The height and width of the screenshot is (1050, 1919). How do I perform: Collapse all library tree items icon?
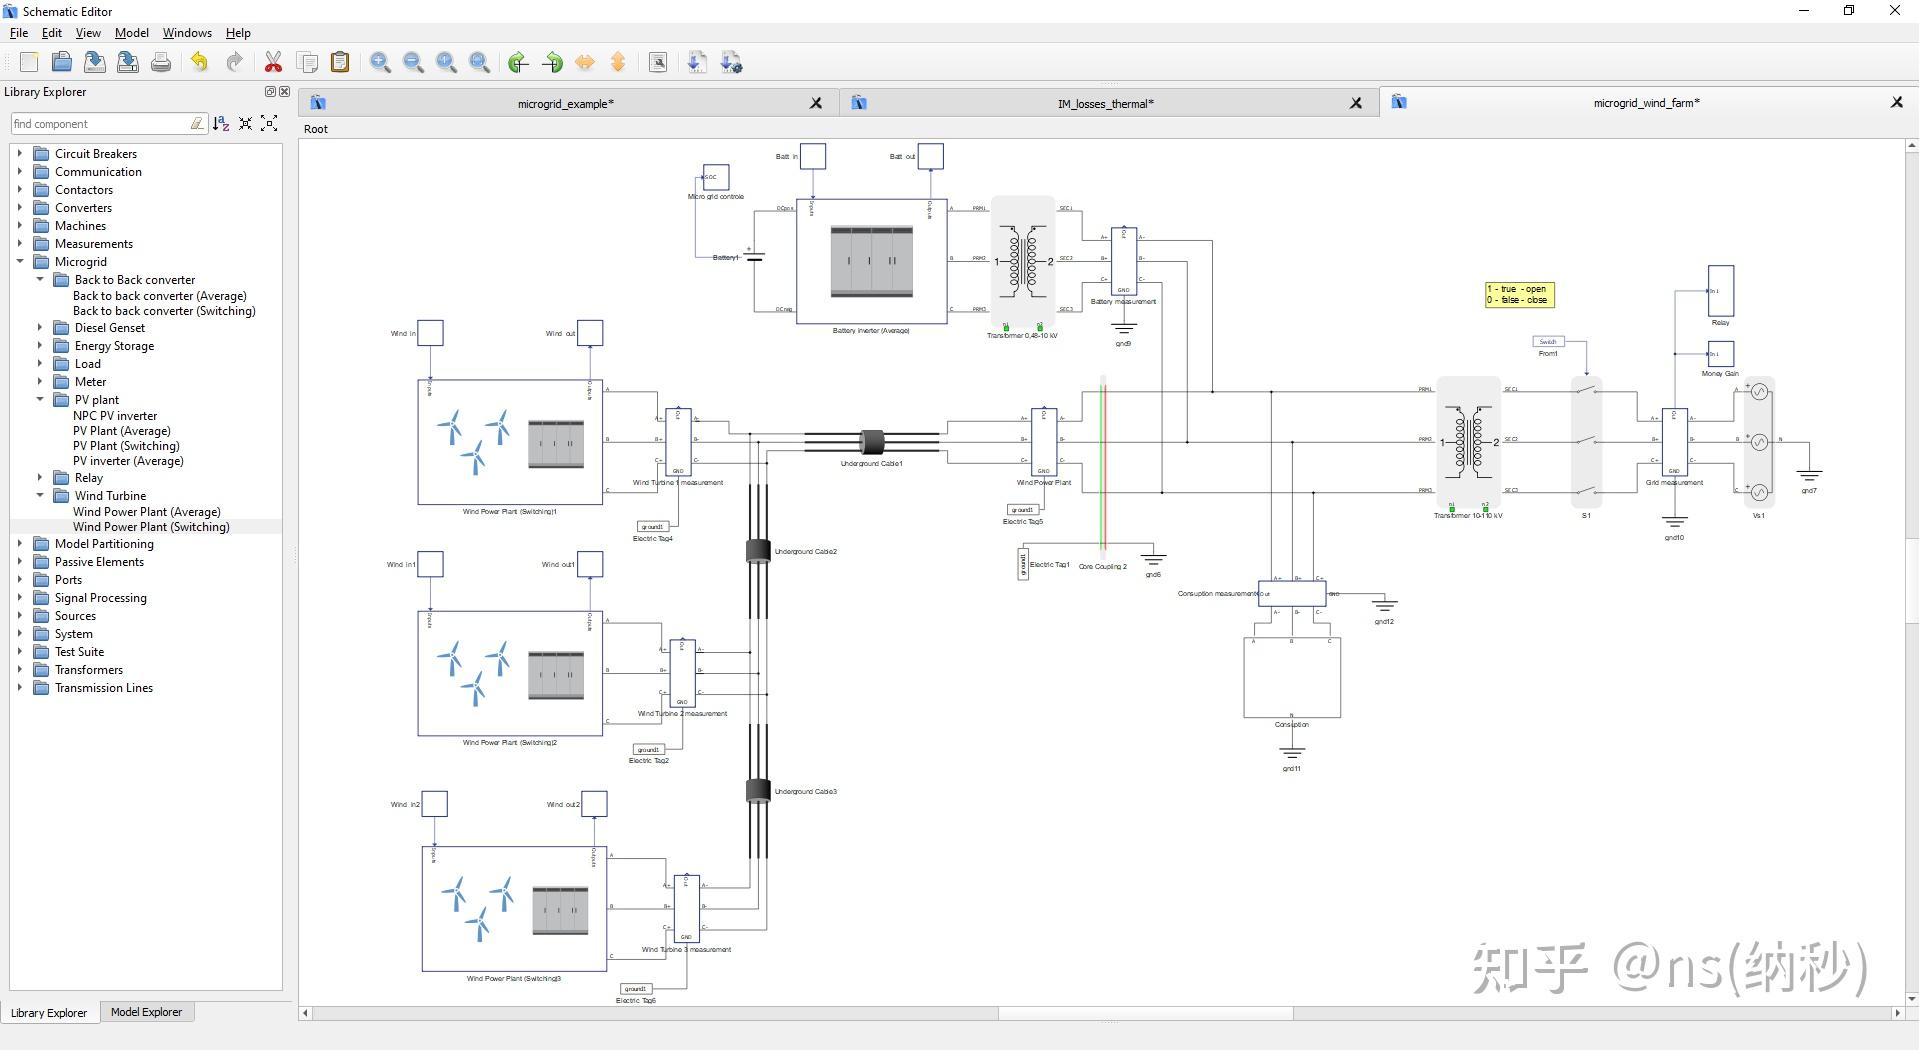pyautogui.click(x=245, y=123)
